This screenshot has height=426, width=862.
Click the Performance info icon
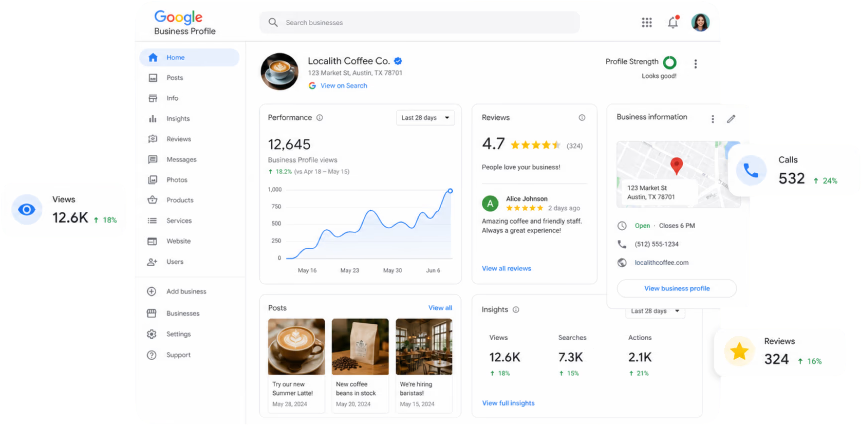319,118
